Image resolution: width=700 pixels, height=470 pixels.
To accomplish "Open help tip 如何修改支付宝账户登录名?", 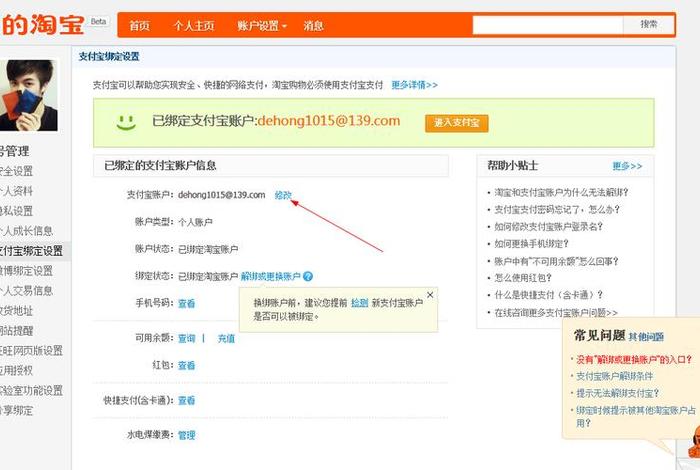I will click(x=548, y=227).
